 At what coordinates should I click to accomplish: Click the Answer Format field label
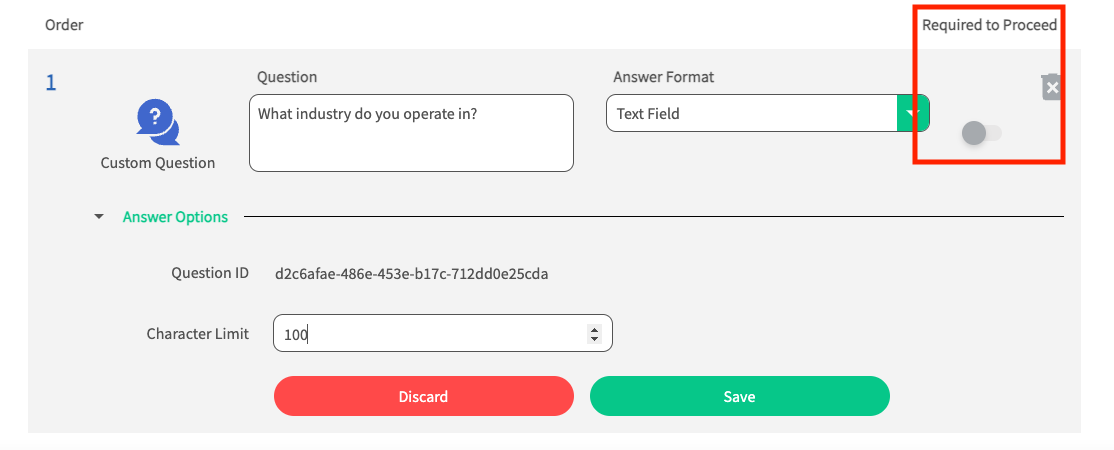pyautogui.click(x=663, y=77)
